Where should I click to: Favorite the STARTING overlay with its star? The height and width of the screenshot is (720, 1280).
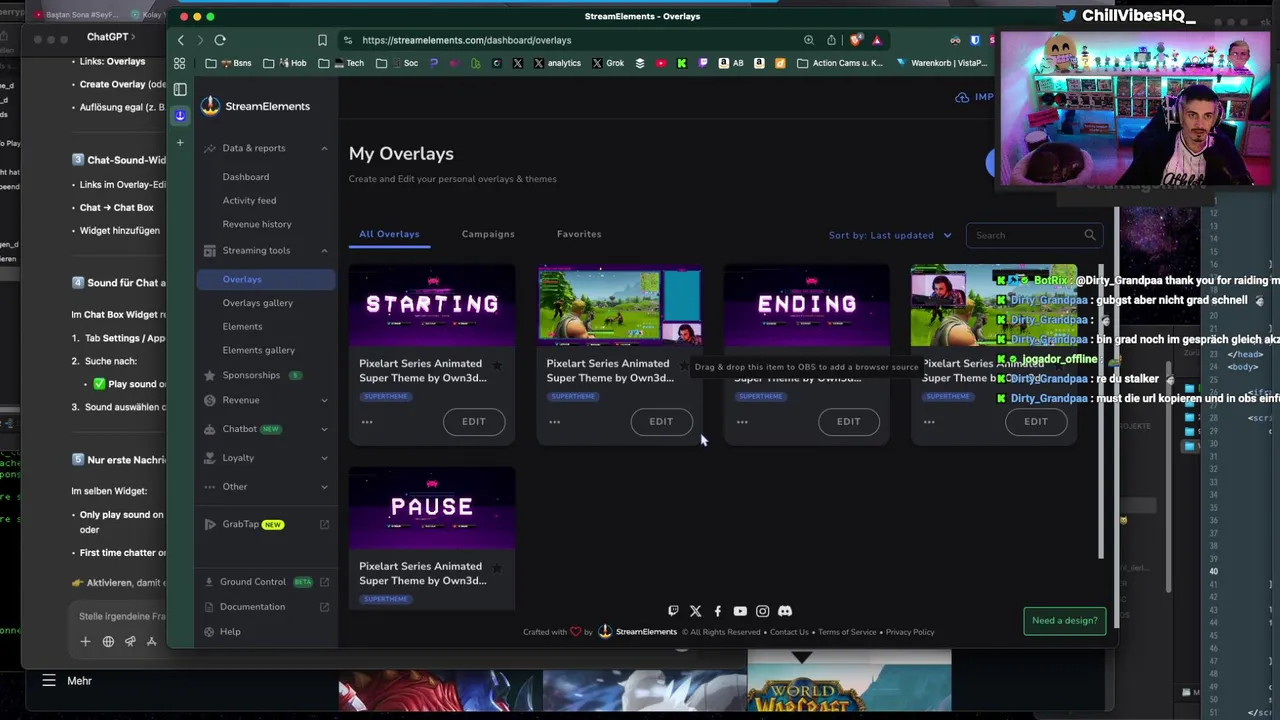[497, 366]
